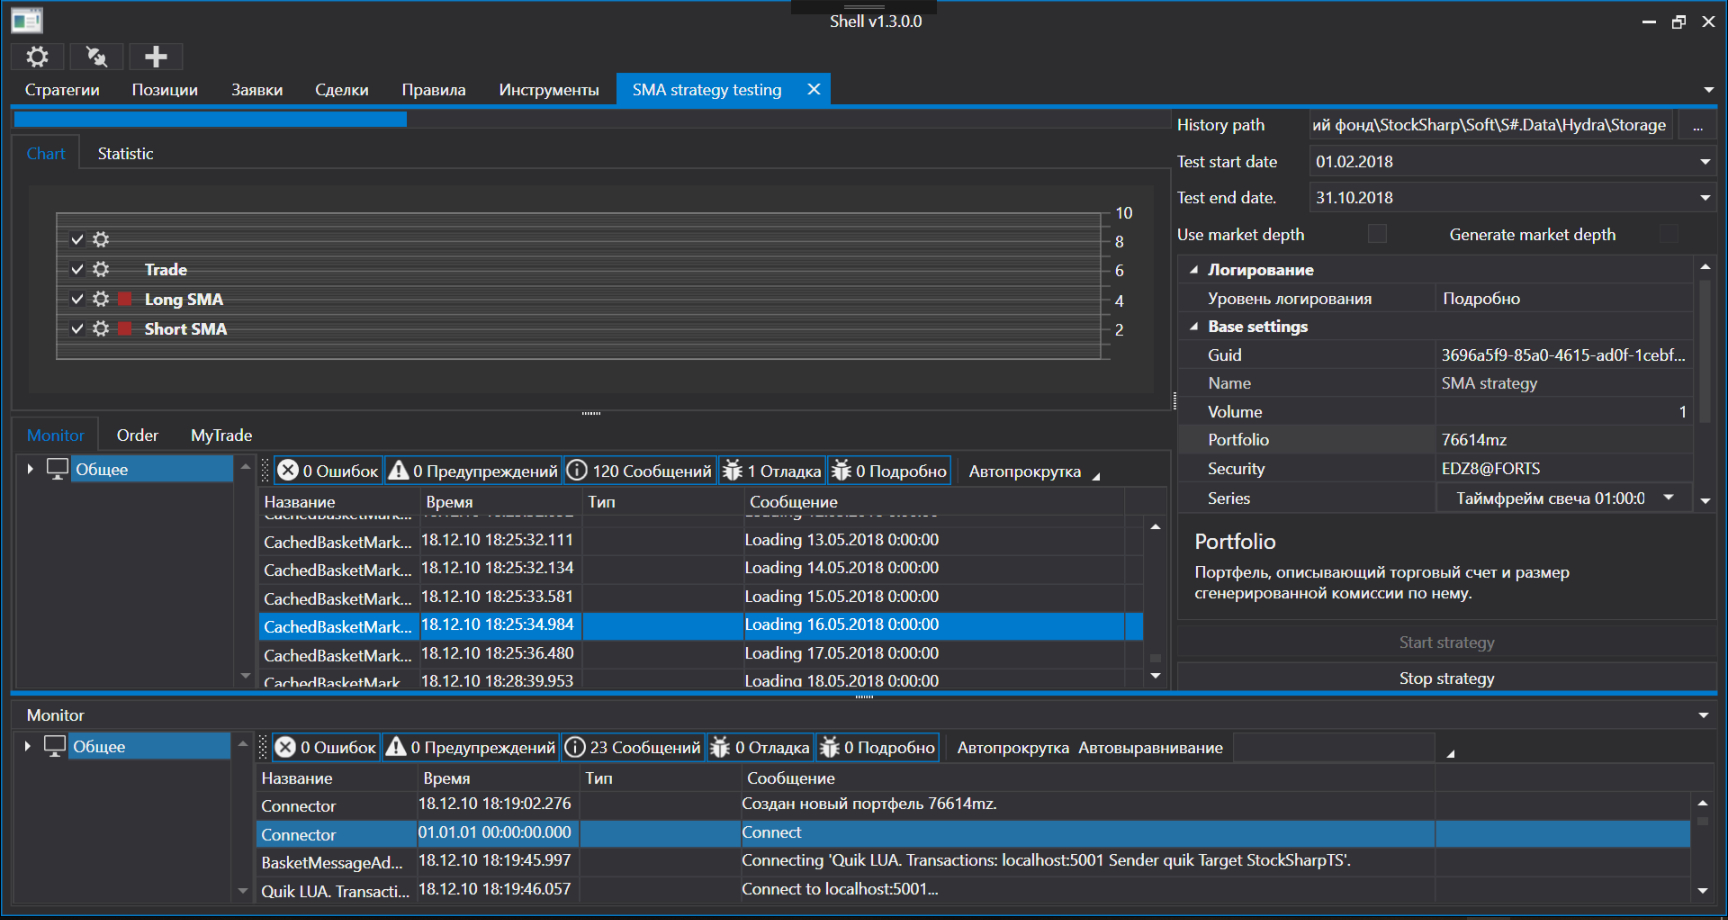Collapse the Логирование settings group
This screenshot has width=1728, height=920.
[1194, 270]
